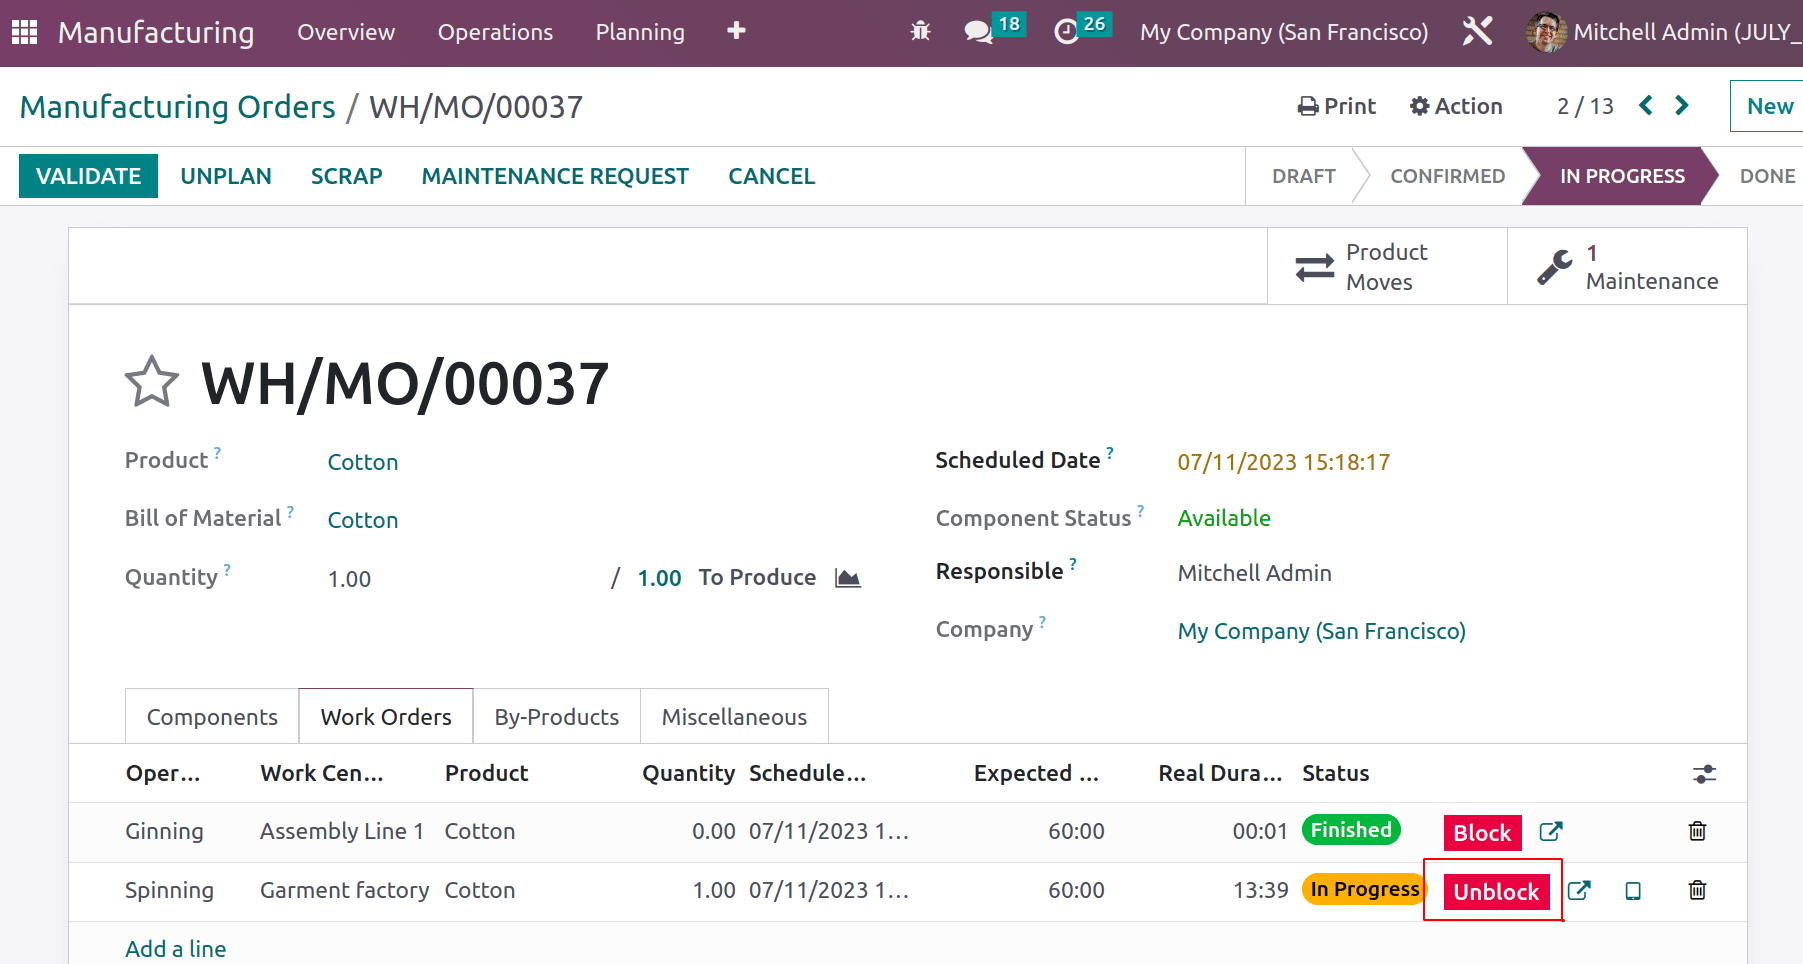The width and height of the screenshot is (1803, 964).
Task: Sort by Quantity column header
Action: click(x=688, y=773)
